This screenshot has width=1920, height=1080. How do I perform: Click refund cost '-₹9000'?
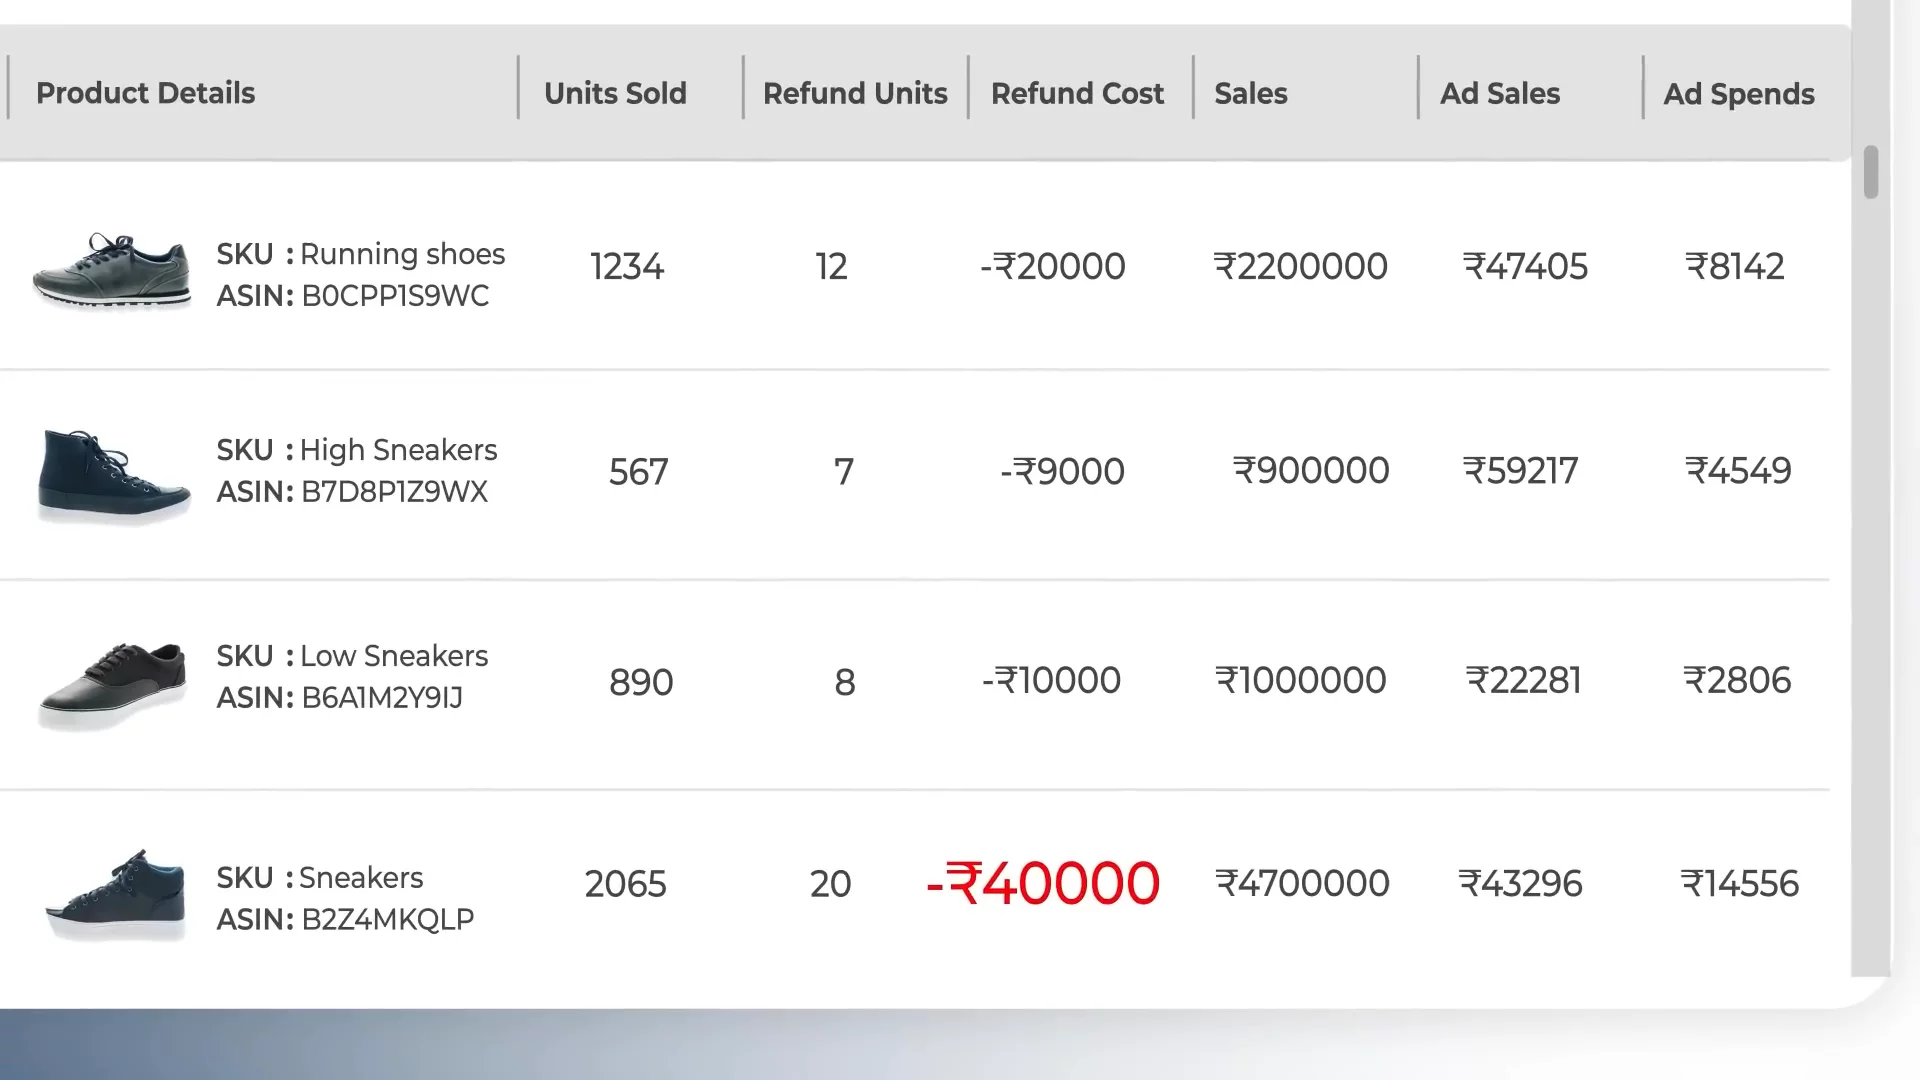coord(1062,471)
